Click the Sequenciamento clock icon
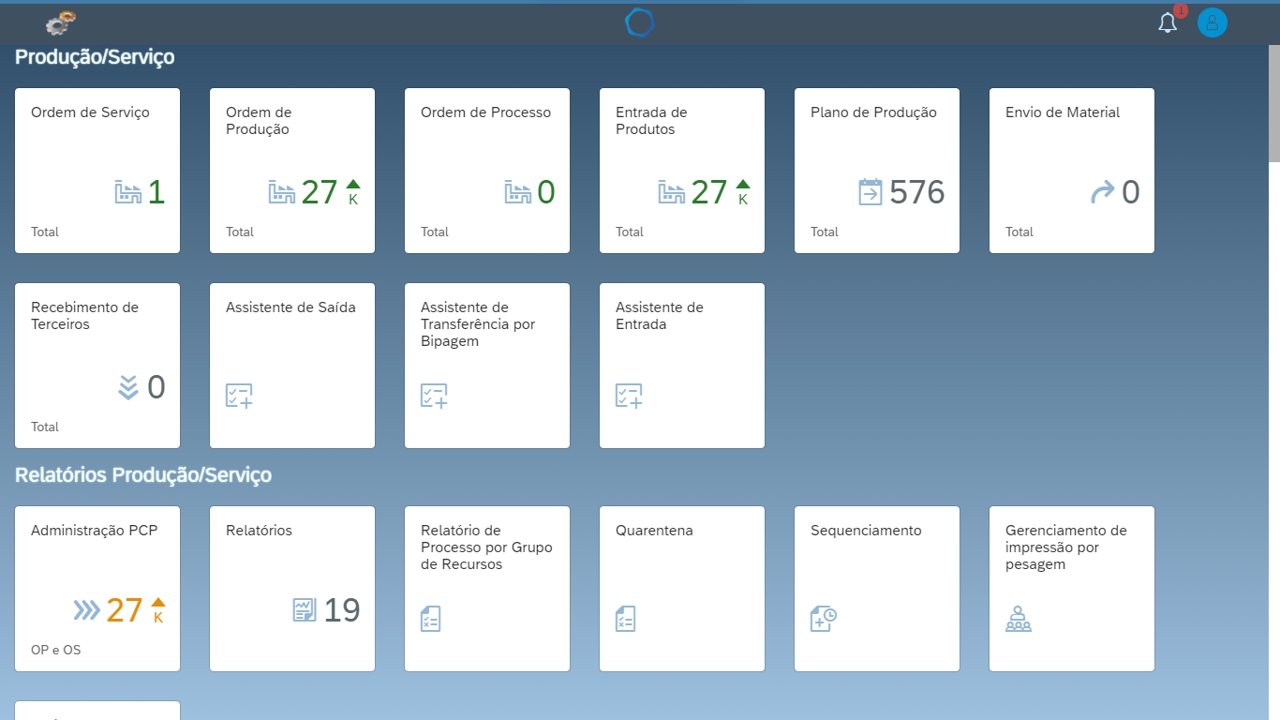Image resolution: width=1280 pixels, height=720 pixels. pos(823,619)
